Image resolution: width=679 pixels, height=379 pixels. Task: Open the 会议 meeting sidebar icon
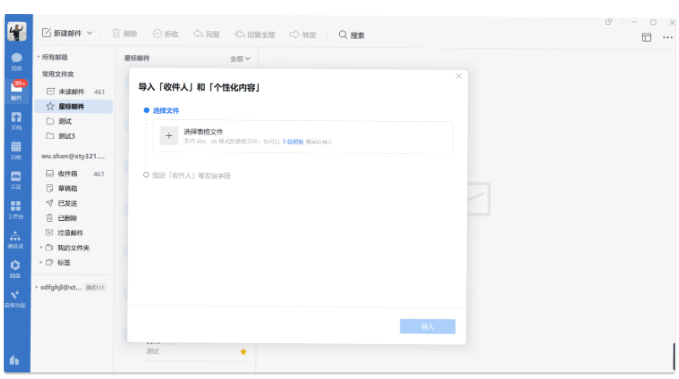(x=16, y=180)
